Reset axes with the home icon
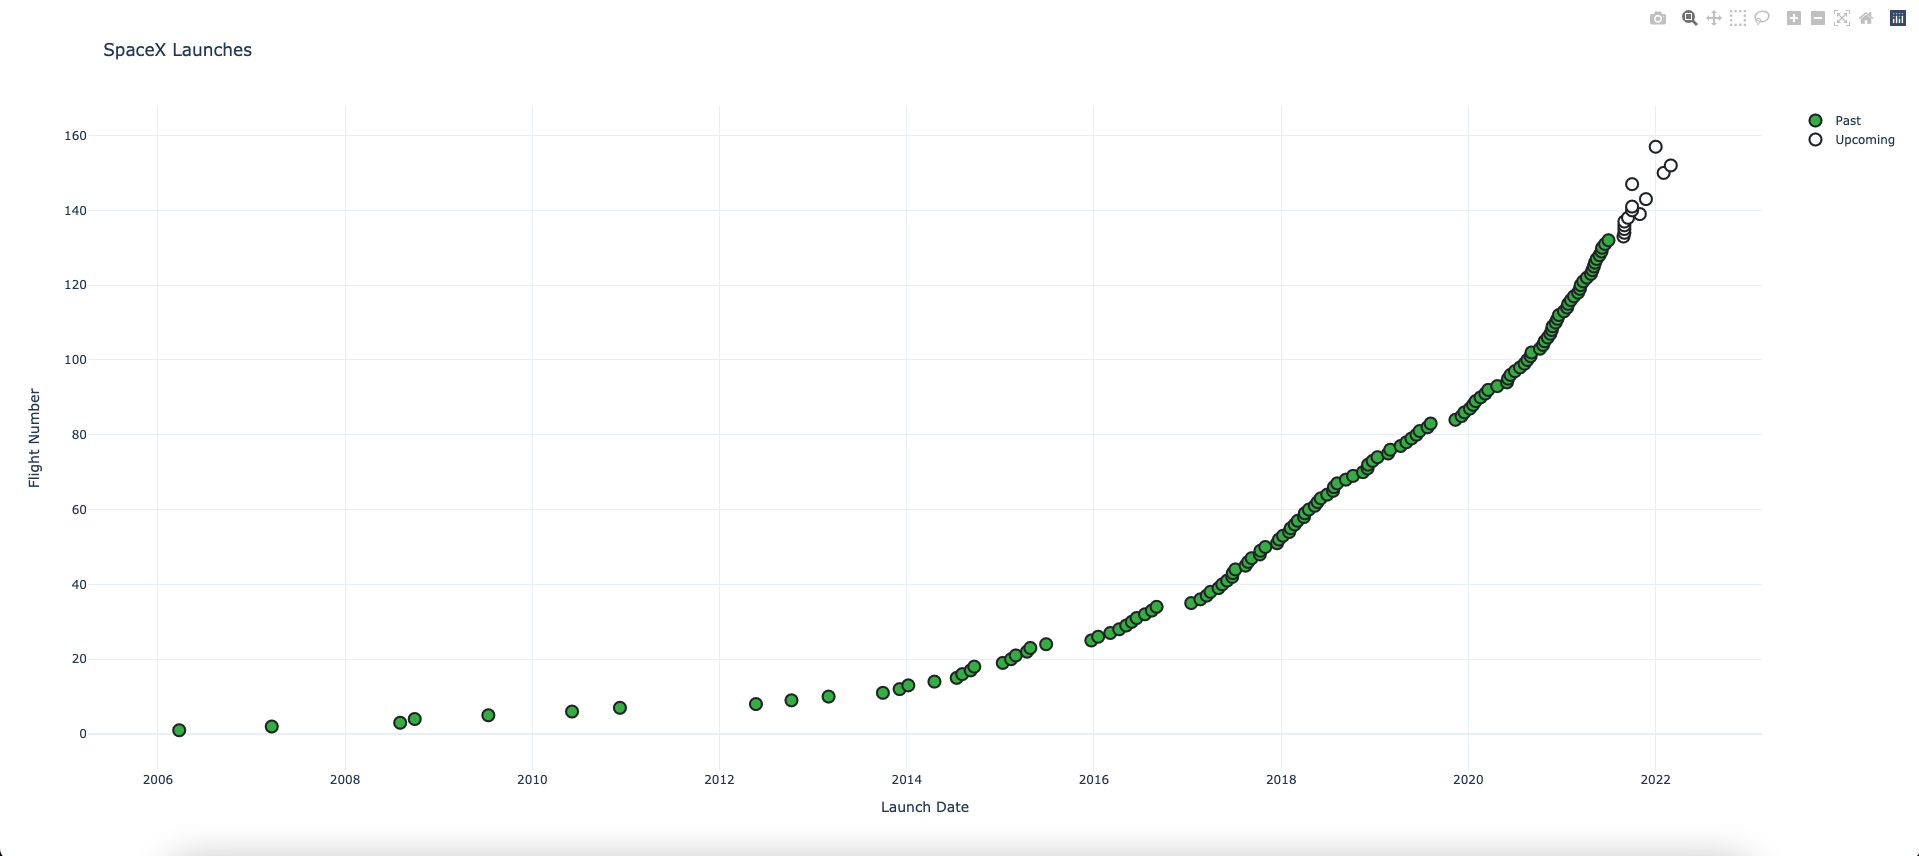This screenshot has height=856, width=1919. coord(1866,18)
